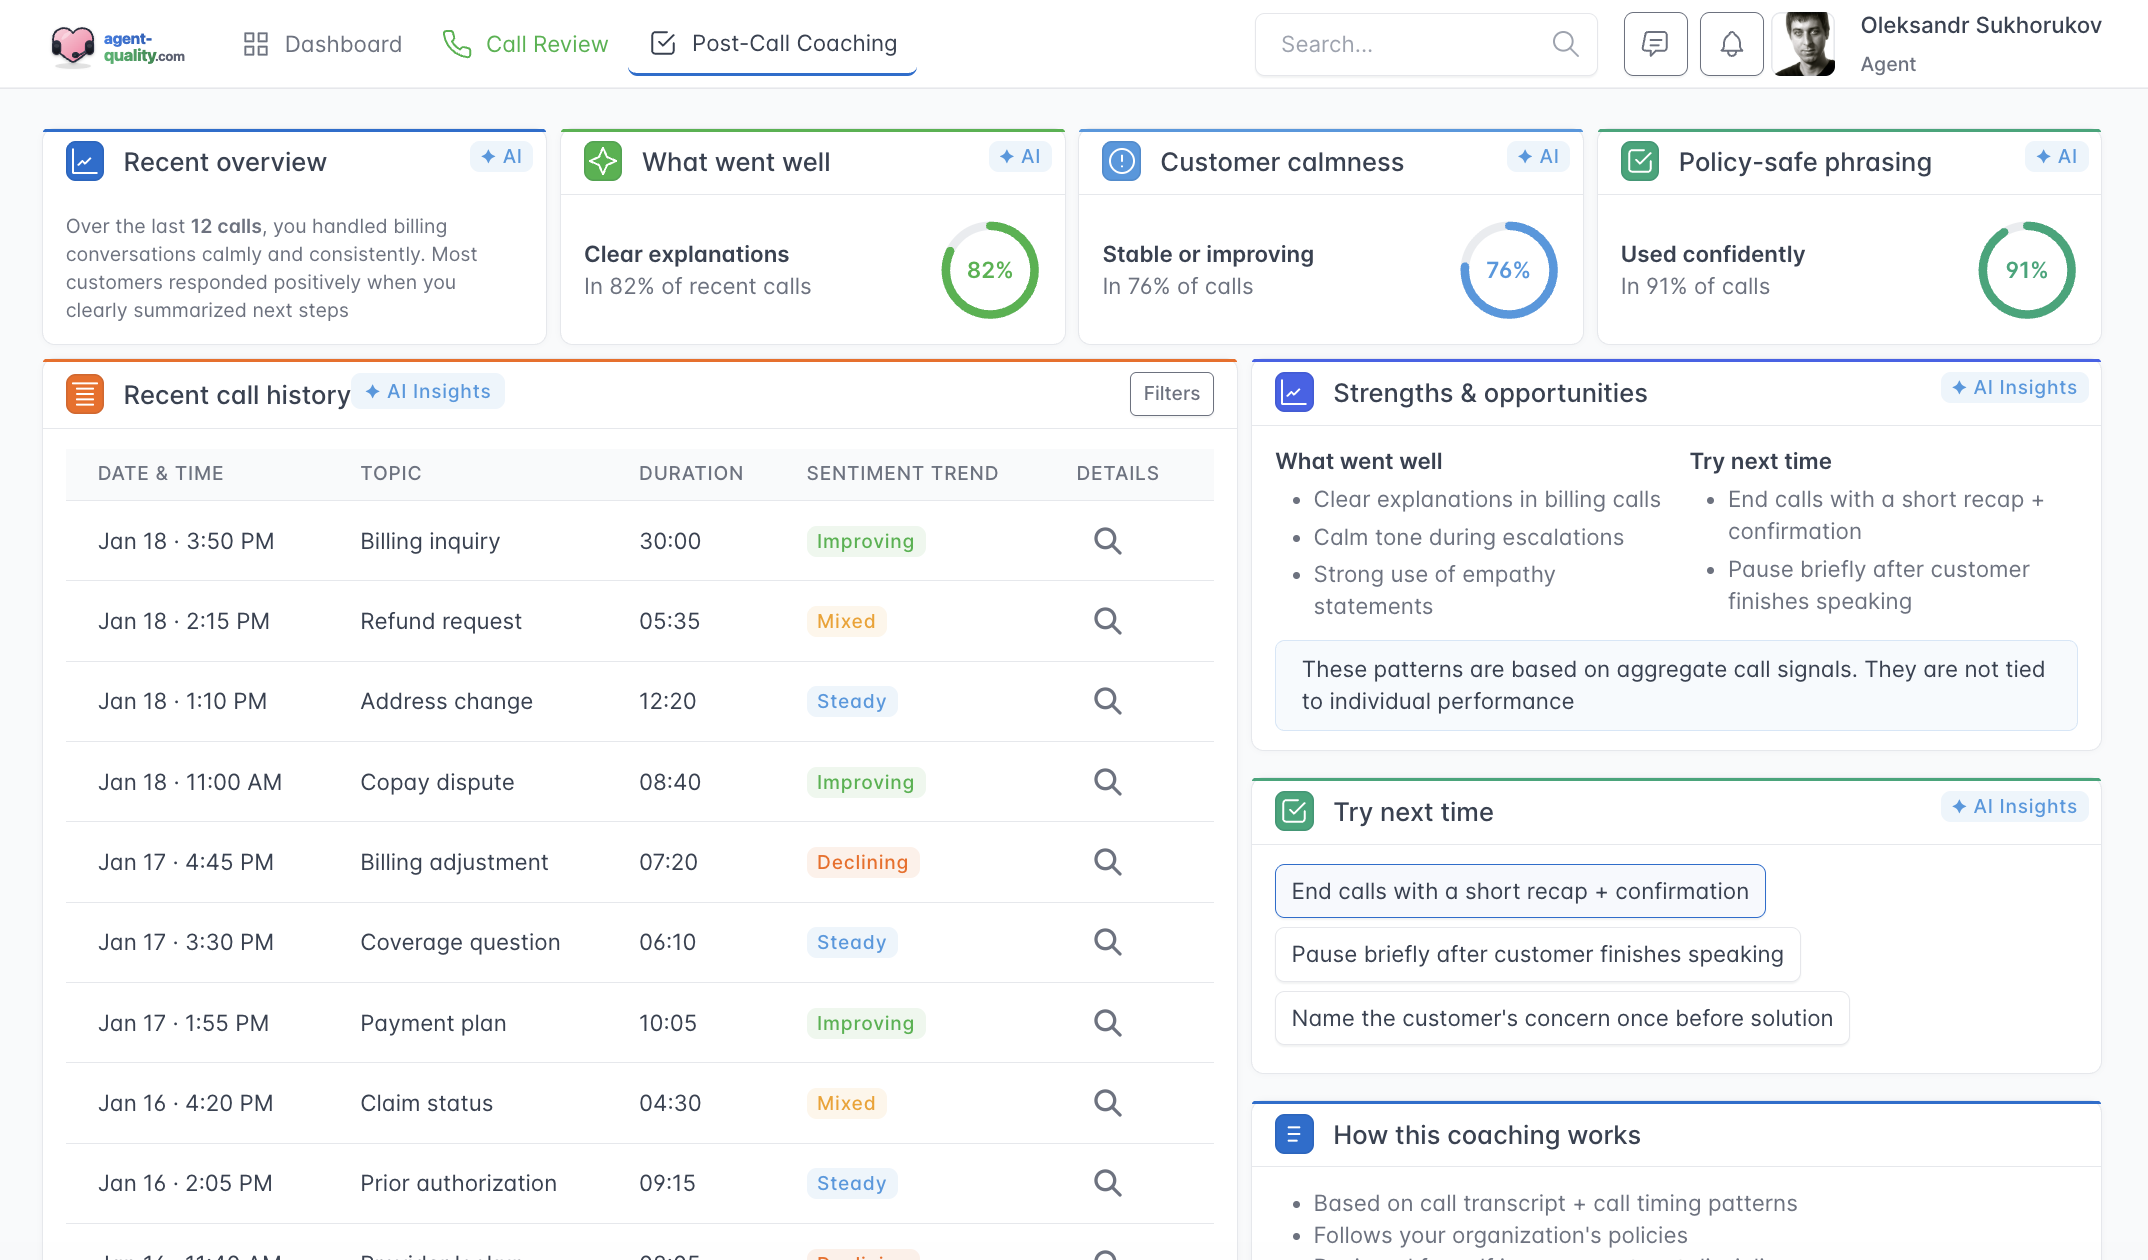Viewport: 2148px width, 1260px height.
Task: Click the 82% clear explanations progress ring
Action: pos(989,270)
